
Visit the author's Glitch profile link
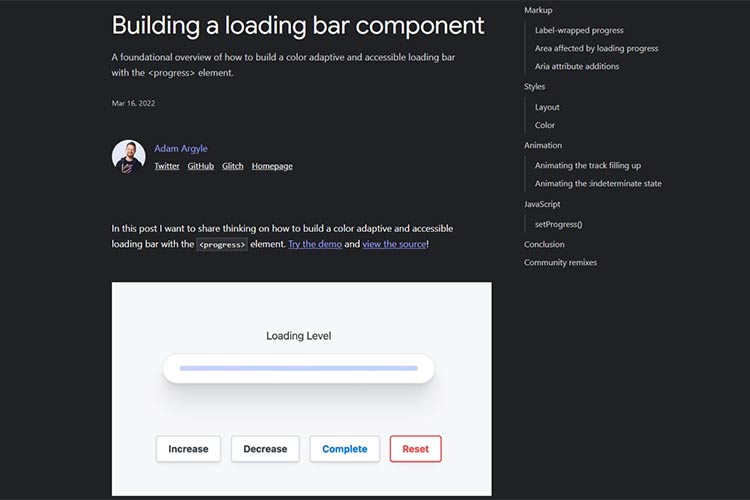(x=233, y=166)
